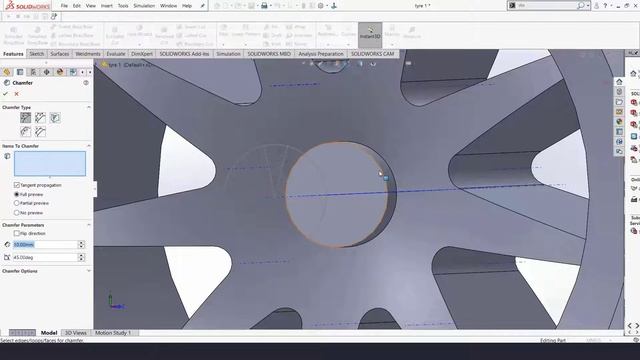The image size is (640, 360).
Task: Click the command search box
Action: tap(546, 6)
